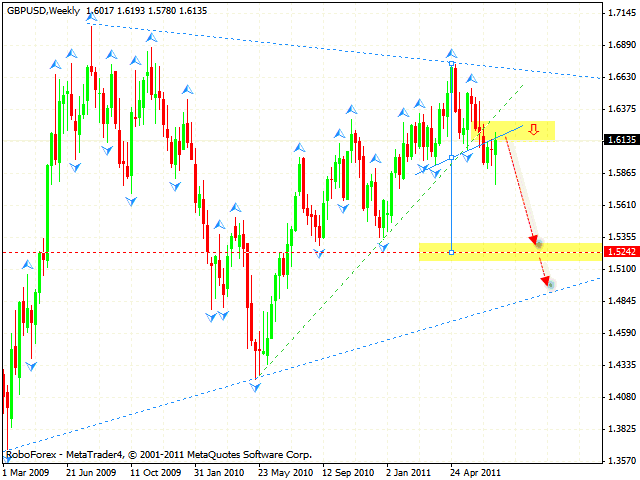Click the bottom anchor square at the 1.5242 level
Image resolution: width=640 pixels, height=480 pixels.
pyautogui.click(x=451, y=253)
